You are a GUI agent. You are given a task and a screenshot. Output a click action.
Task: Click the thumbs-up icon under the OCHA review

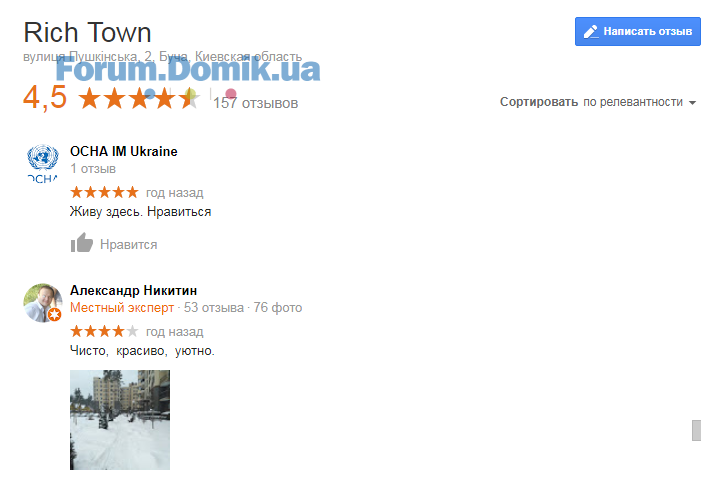point(82,243)
